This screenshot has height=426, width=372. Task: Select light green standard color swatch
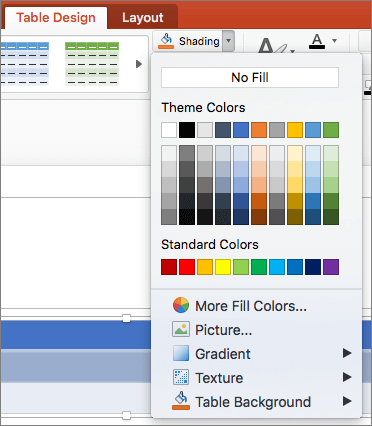241,267
